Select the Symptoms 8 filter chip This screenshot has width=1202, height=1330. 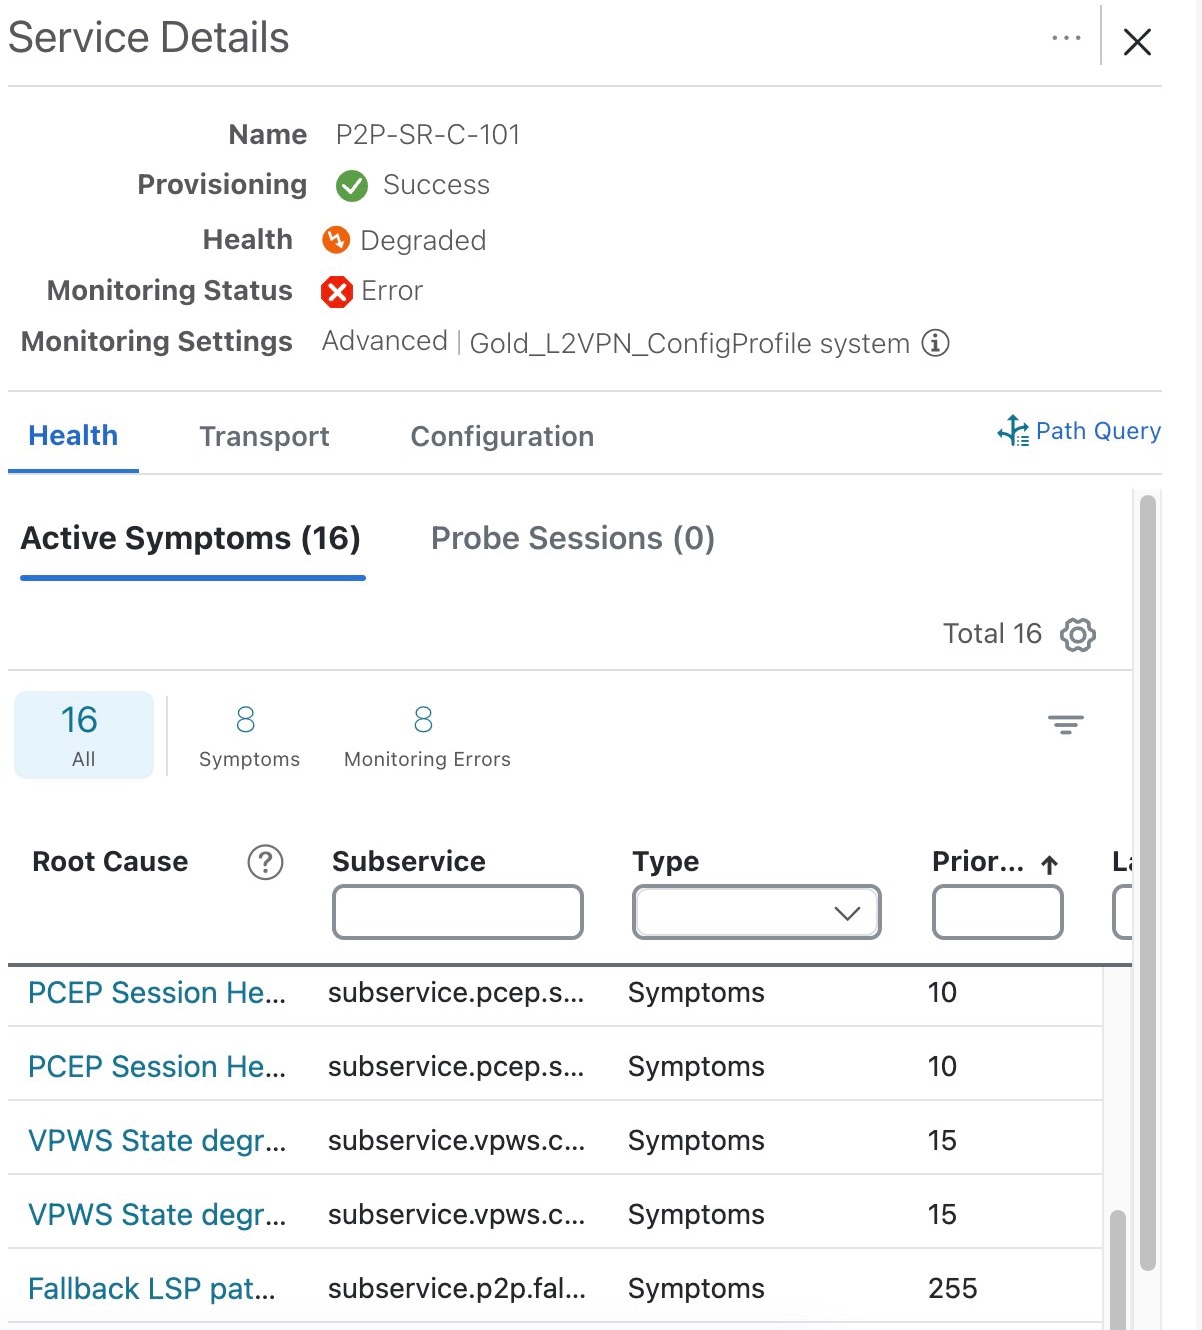point(248,734)
